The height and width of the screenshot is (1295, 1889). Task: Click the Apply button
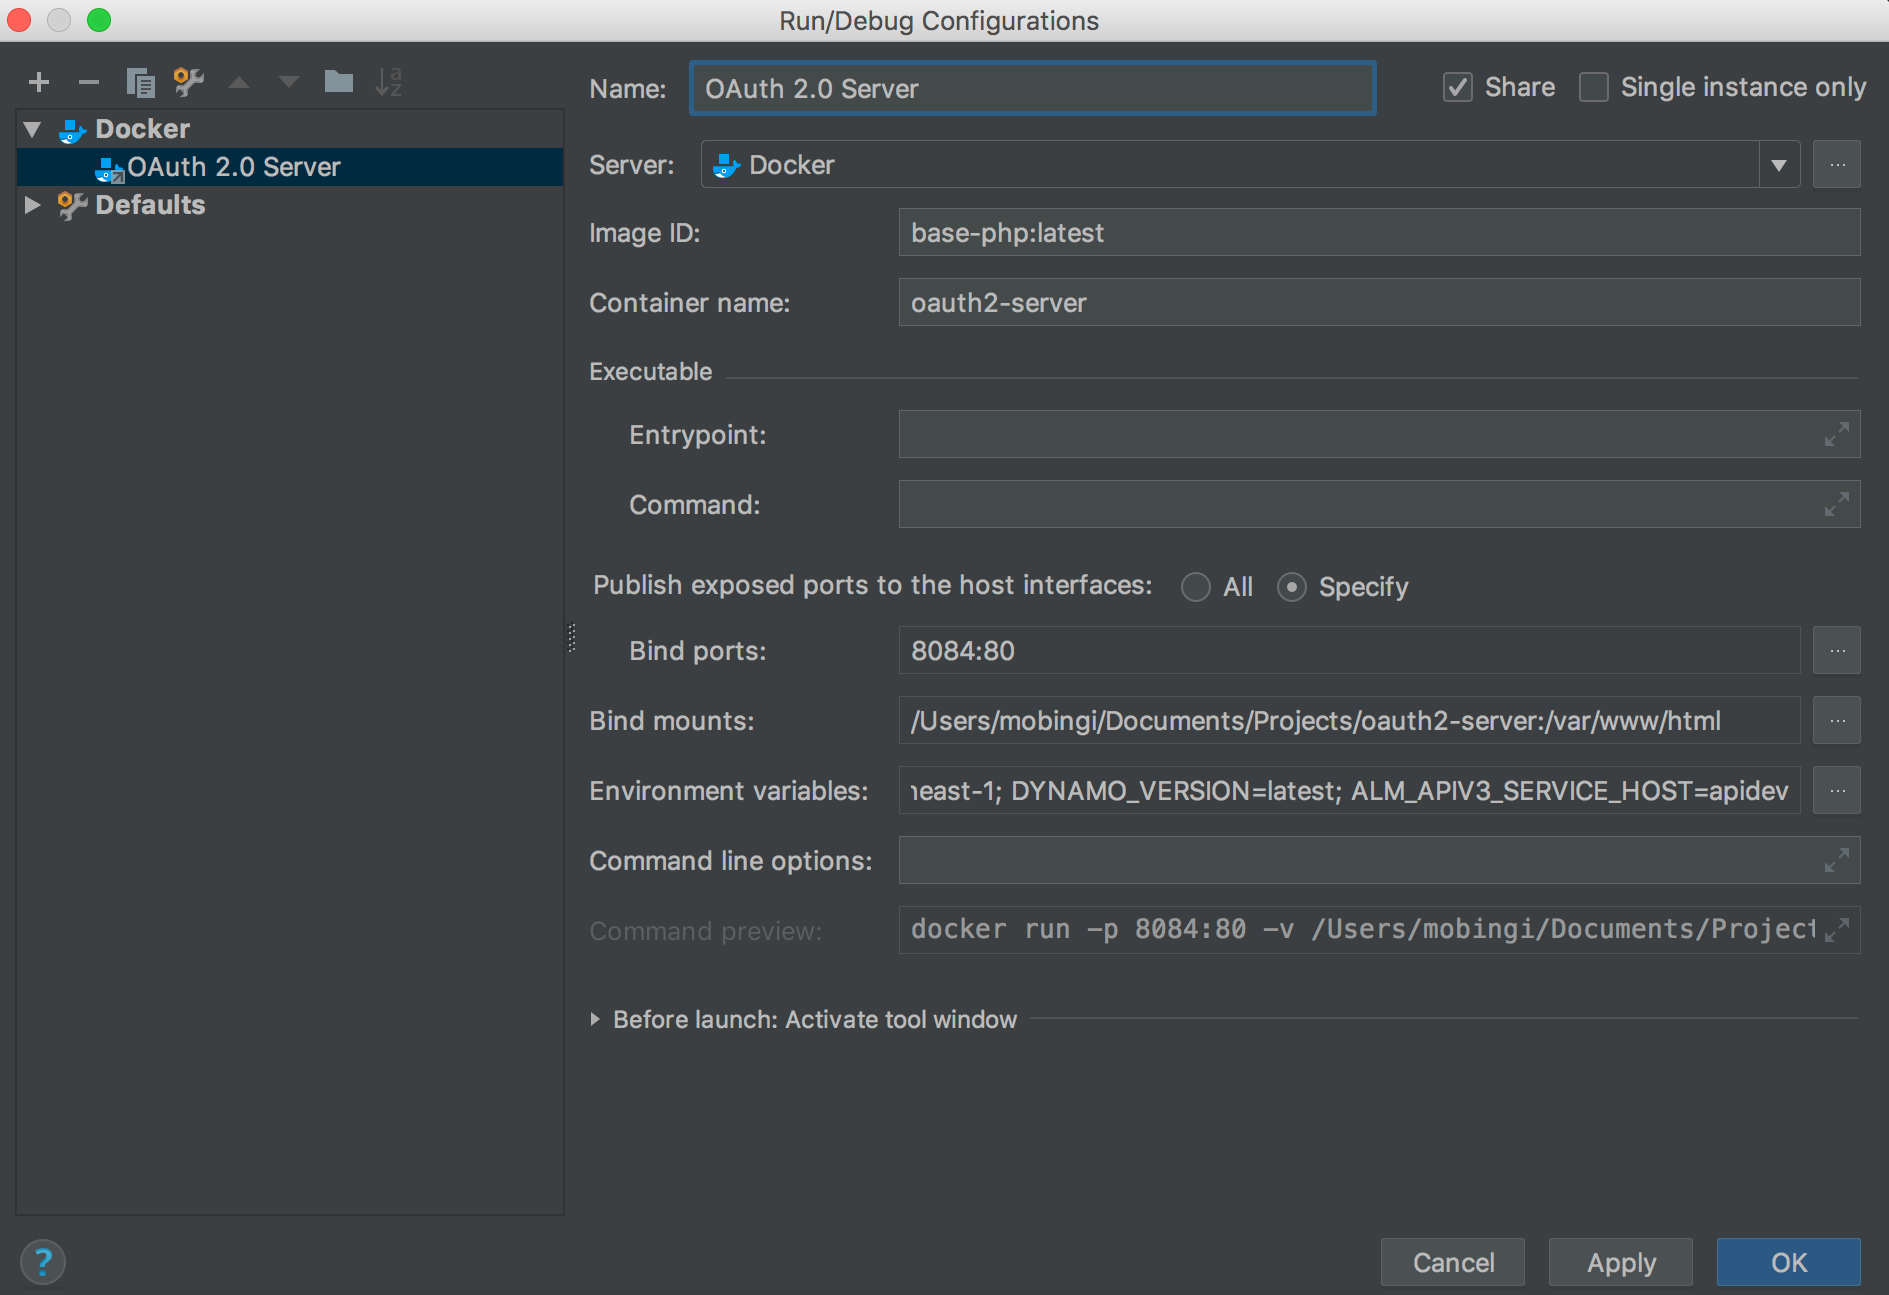click(1621, 1262)
